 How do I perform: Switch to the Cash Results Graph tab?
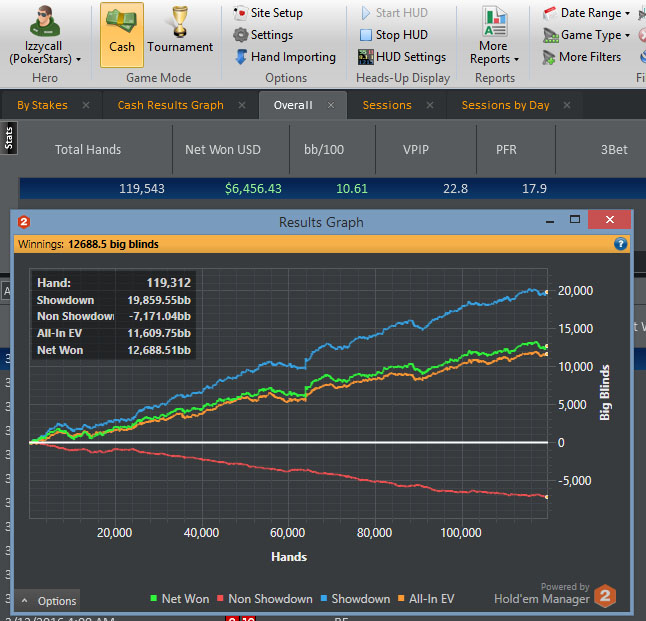(171, 105)
